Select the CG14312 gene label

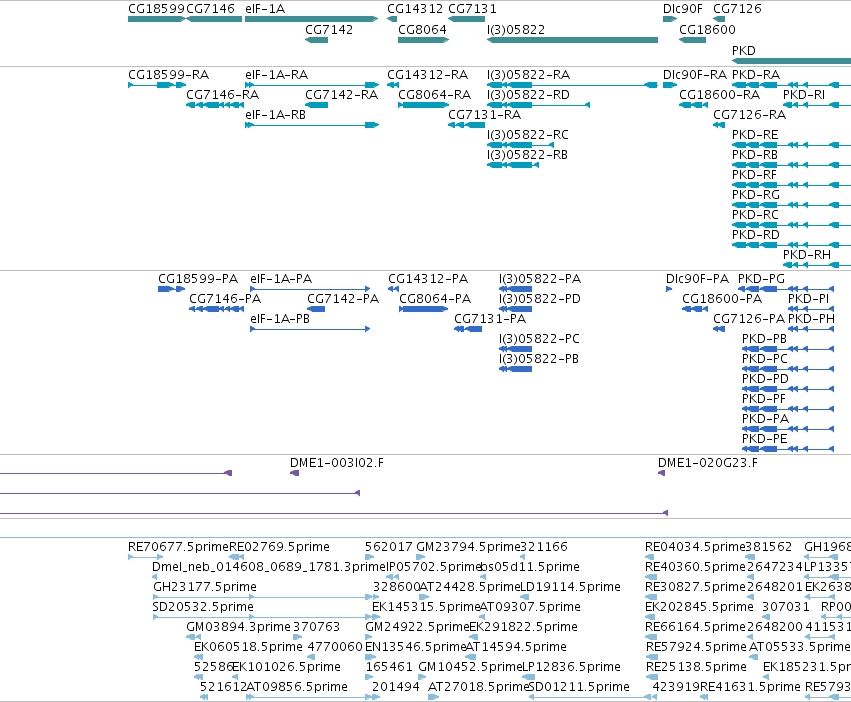tap(415, 9)
